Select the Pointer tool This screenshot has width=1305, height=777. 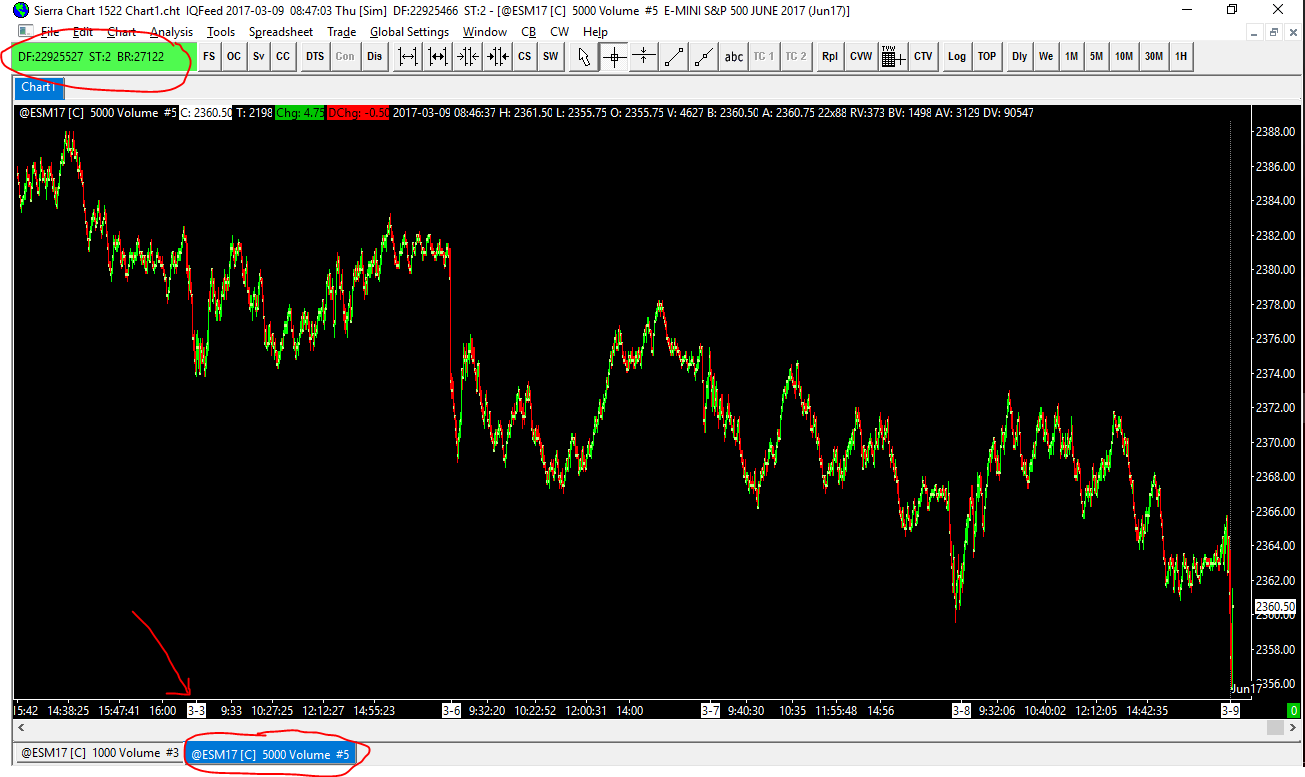tap(585, 57)
